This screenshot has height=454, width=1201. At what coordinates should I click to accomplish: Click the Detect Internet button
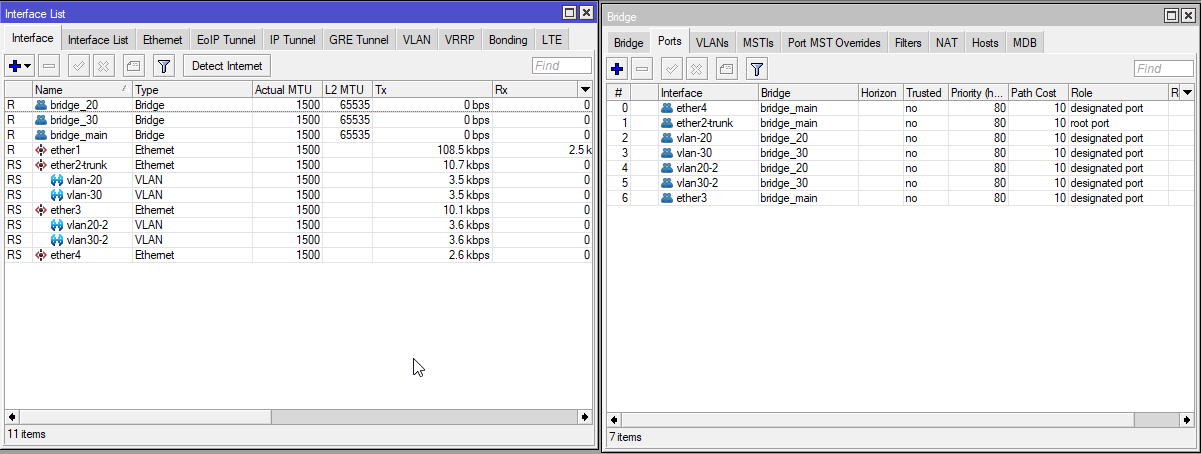click(x=227, y=66)
